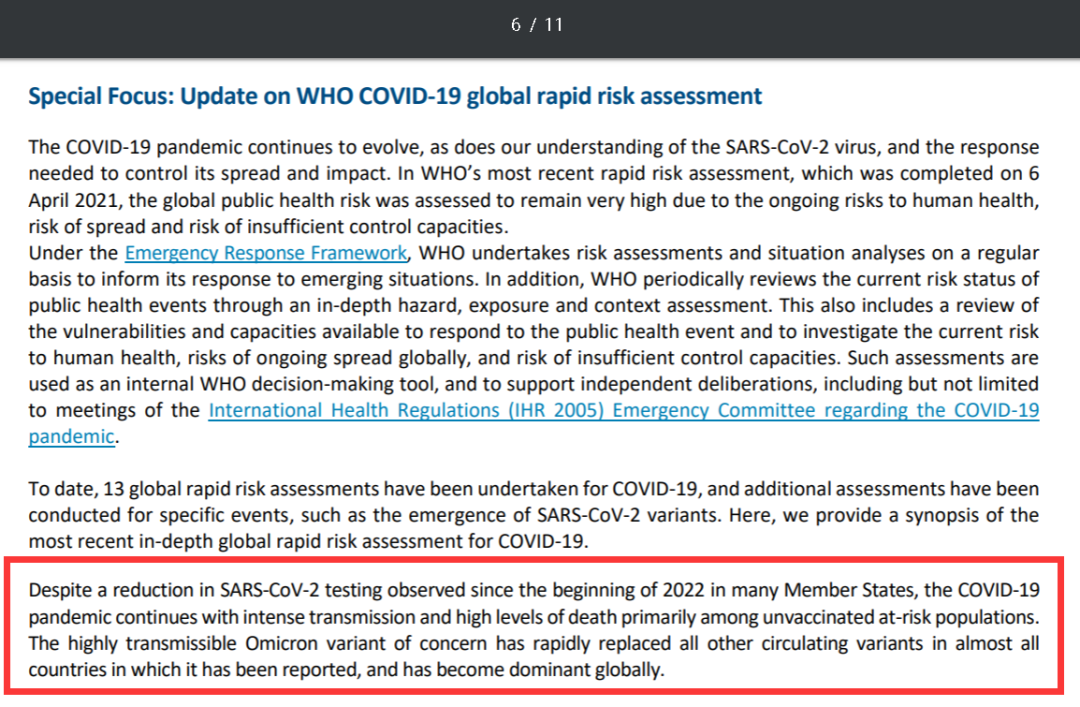Click the current page number 6
Viewport: 1080px width, 707px height.
pyautogui.click(x=516, y=25)
